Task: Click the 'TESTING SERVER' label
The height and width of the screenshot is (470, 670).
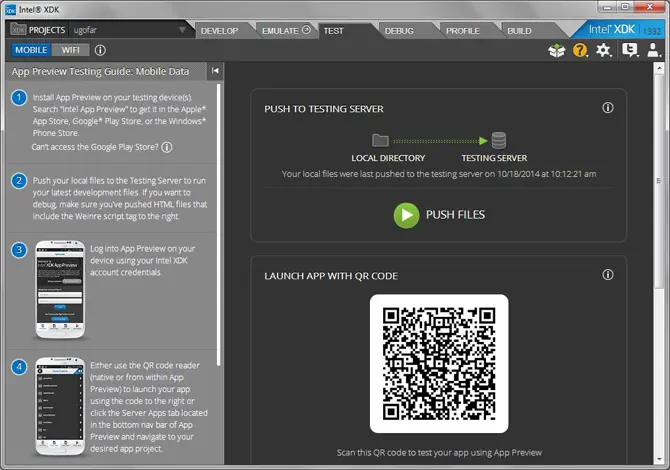Action: click(x=494, y=158)
